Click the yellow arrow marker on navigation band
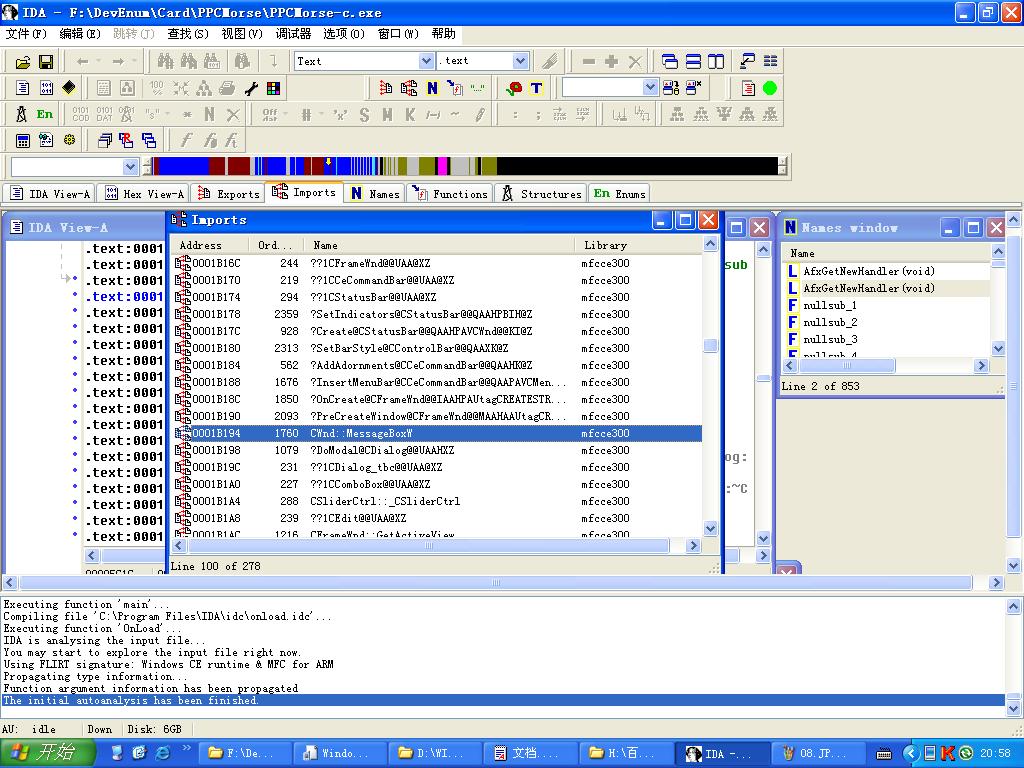The height and width of the screenshot is (768, 1024). (x=328, y=162)
